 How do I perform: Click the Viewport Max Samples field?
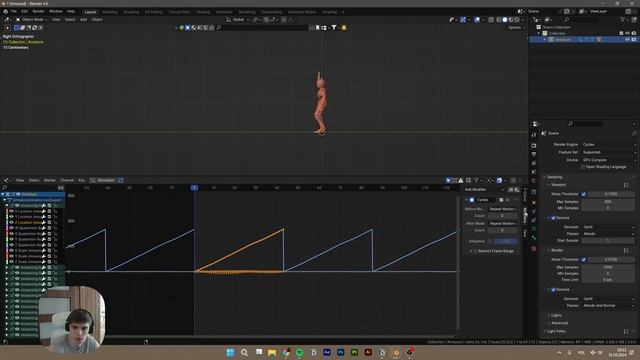[608, 202]
